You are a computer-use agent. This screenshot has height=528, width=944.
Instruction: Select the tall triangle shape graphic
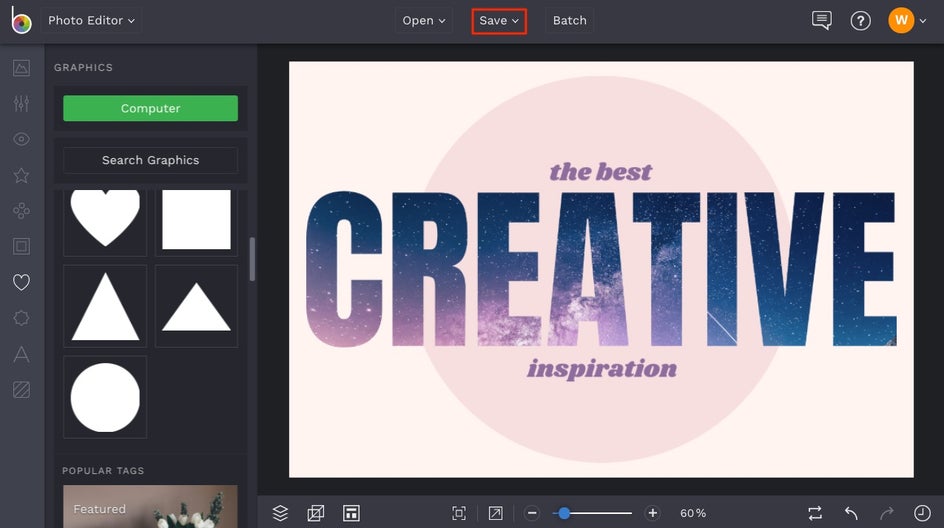pos(105,306)
